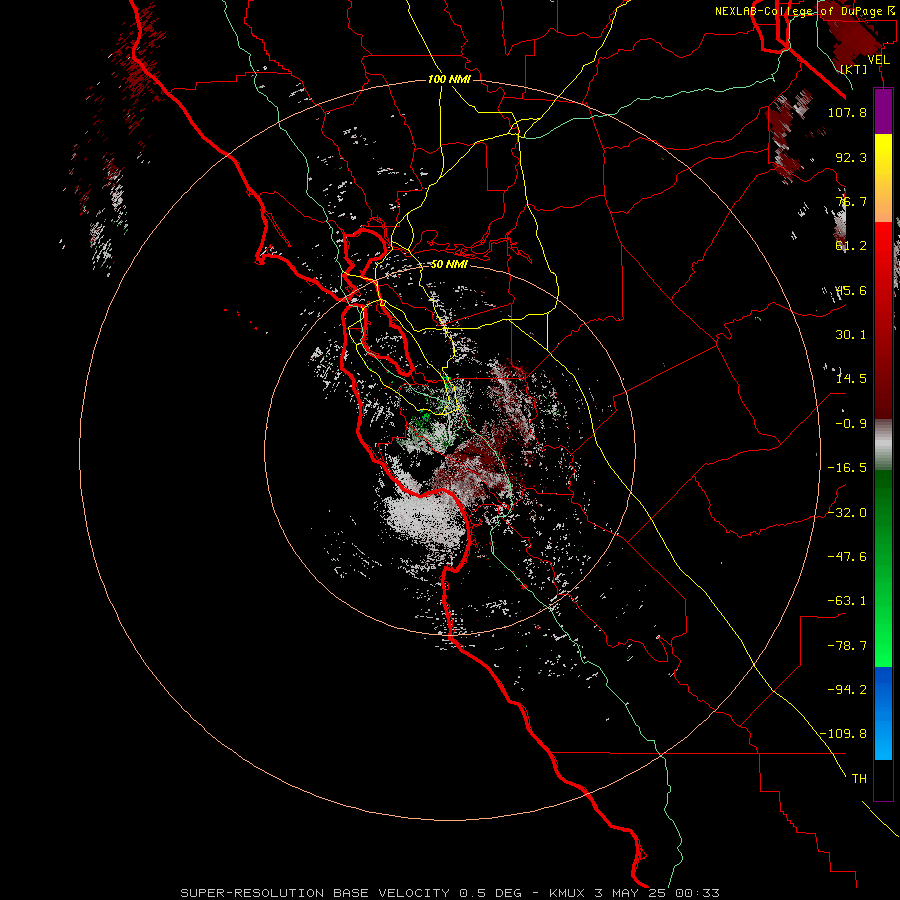900x900 pixels.
Task: Click the "45.6" scale value
Action: pos(851,290)
